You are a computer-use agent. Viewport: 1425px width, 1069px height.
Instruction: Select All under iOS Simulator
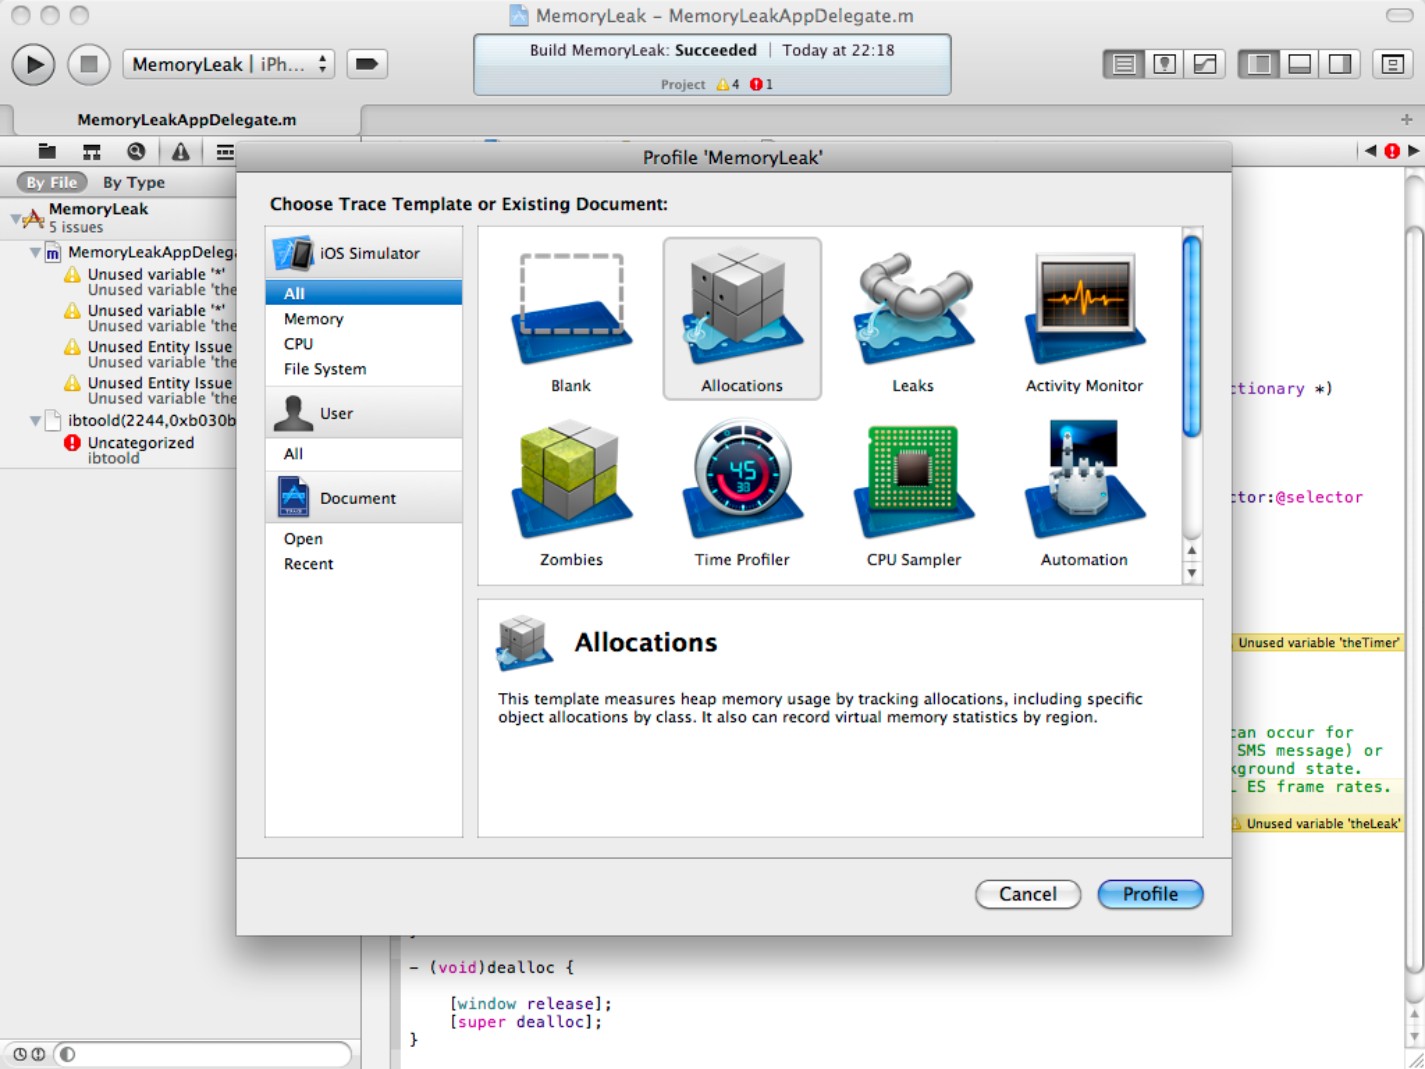point(364,293)
